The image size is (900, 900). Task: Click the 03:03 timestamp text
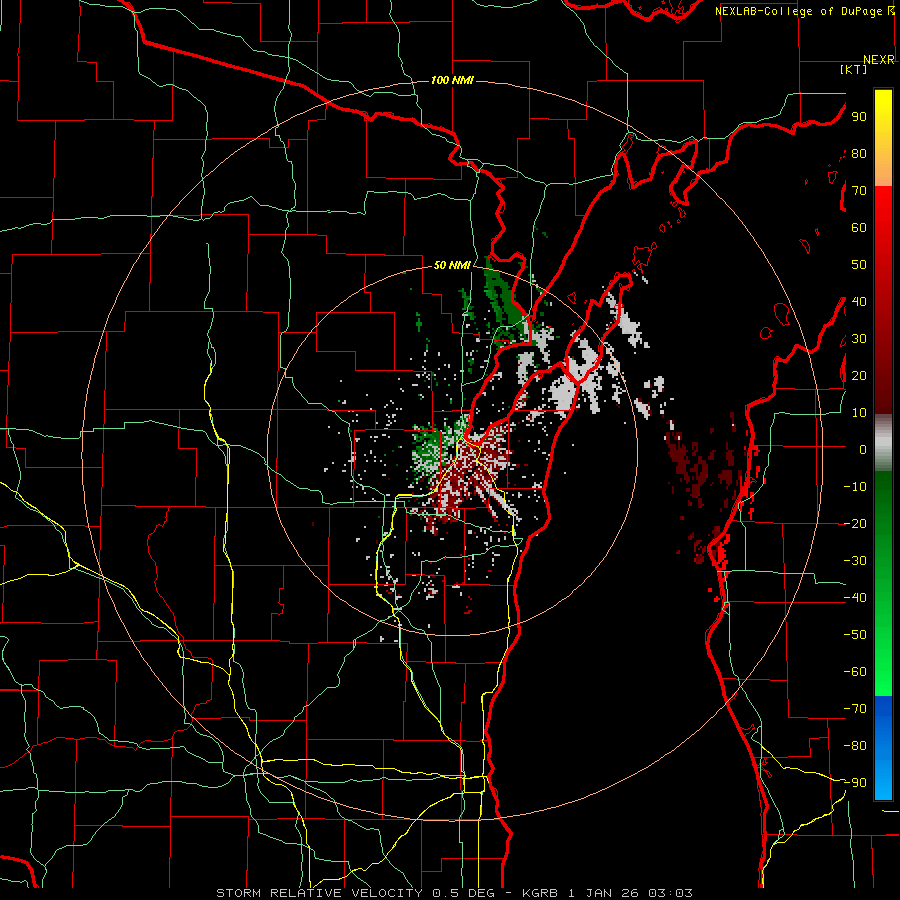point(670,893)
